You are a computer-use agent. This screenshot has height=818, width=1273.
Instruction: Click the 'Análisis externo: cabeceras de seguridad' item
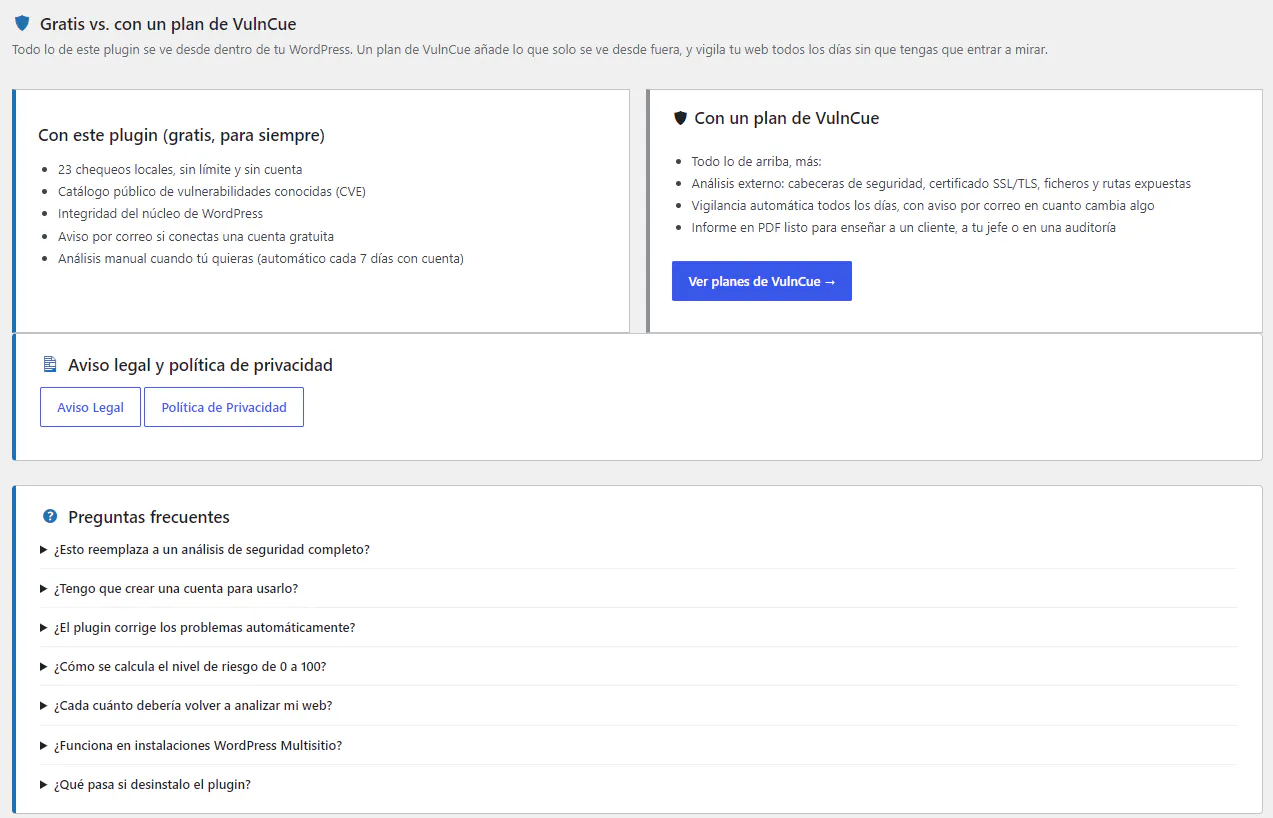[x=941, y=183]
